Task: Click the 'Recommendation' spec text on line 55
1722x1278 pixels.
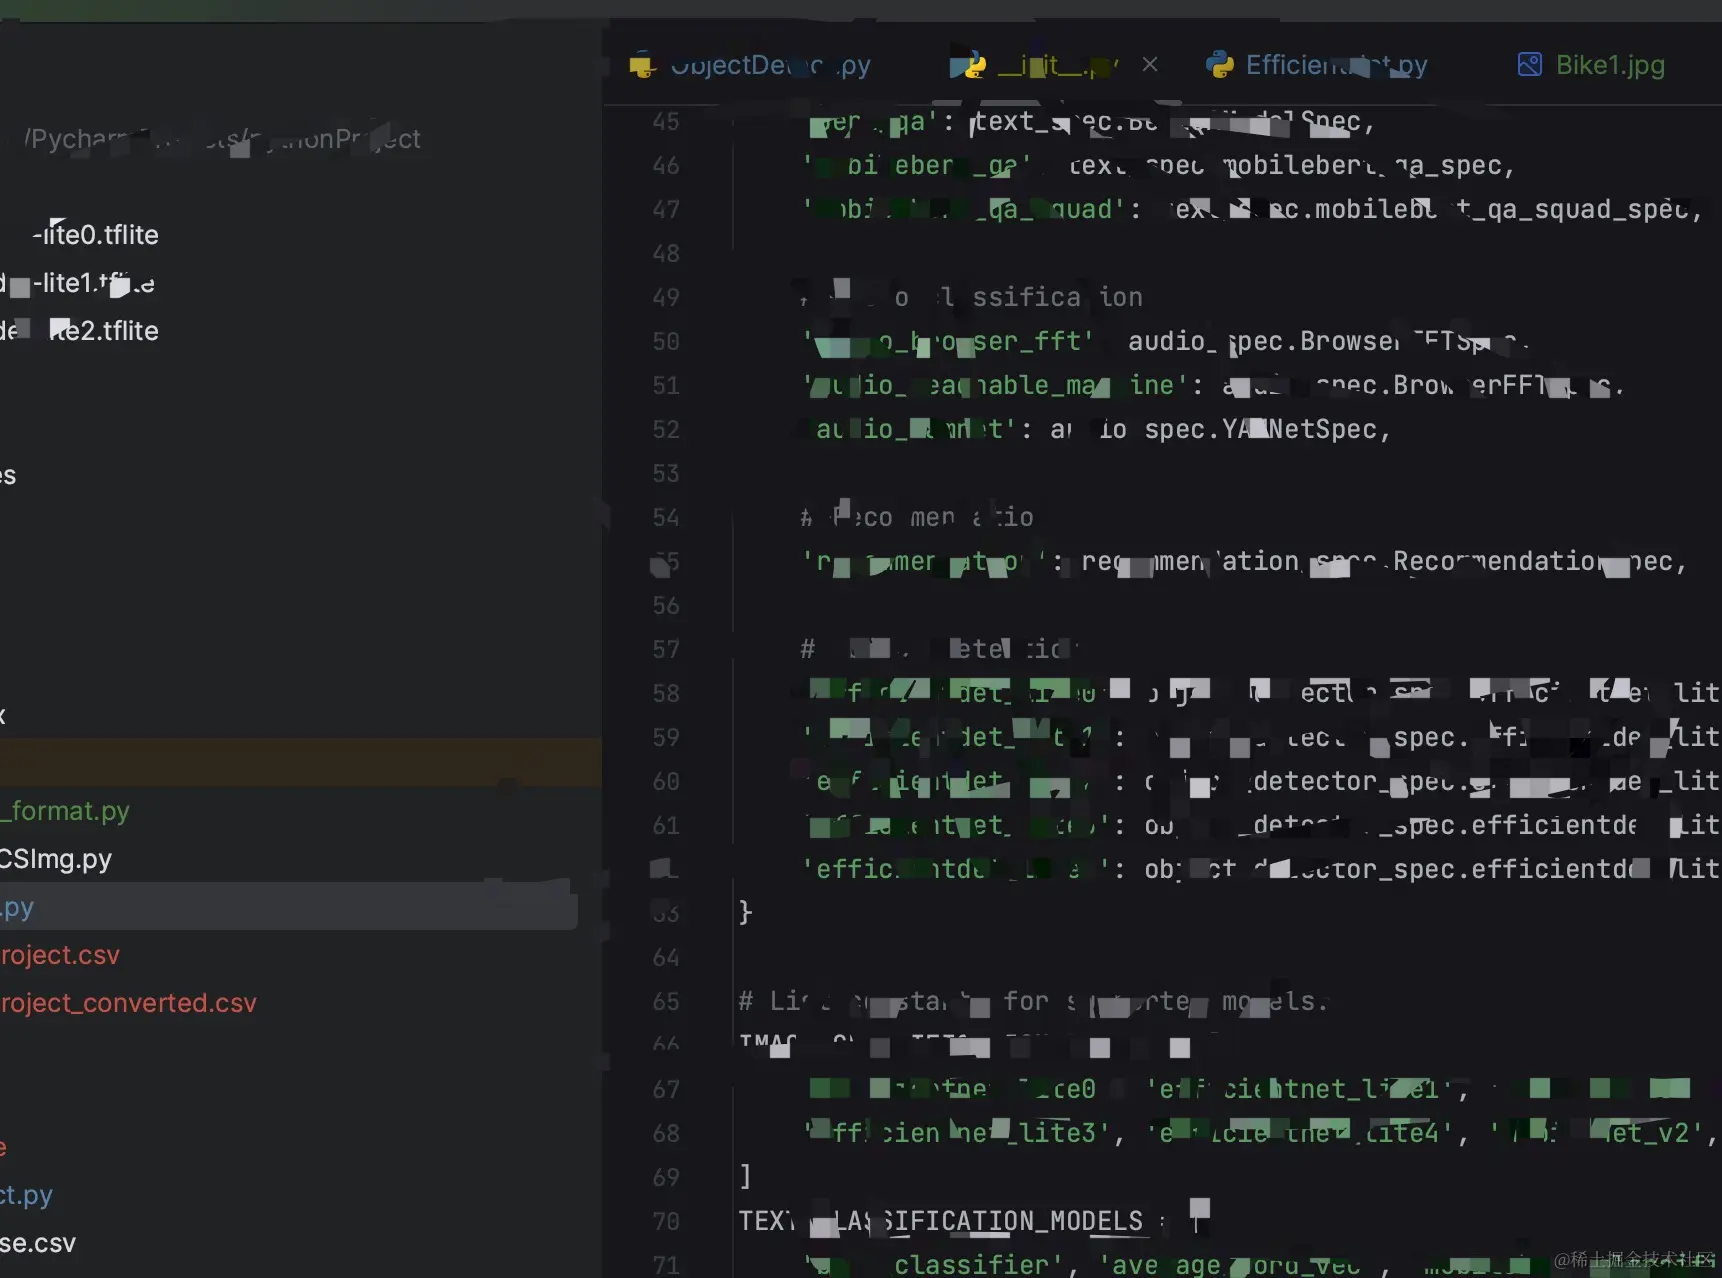Action: pyautogui.click(x=1499, y=561)
